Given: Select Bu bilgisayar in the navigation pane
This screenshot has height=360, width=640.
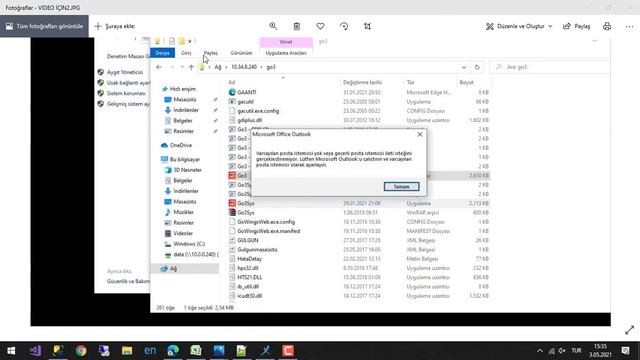Looking at the screenshot, I should click(184, 160).
